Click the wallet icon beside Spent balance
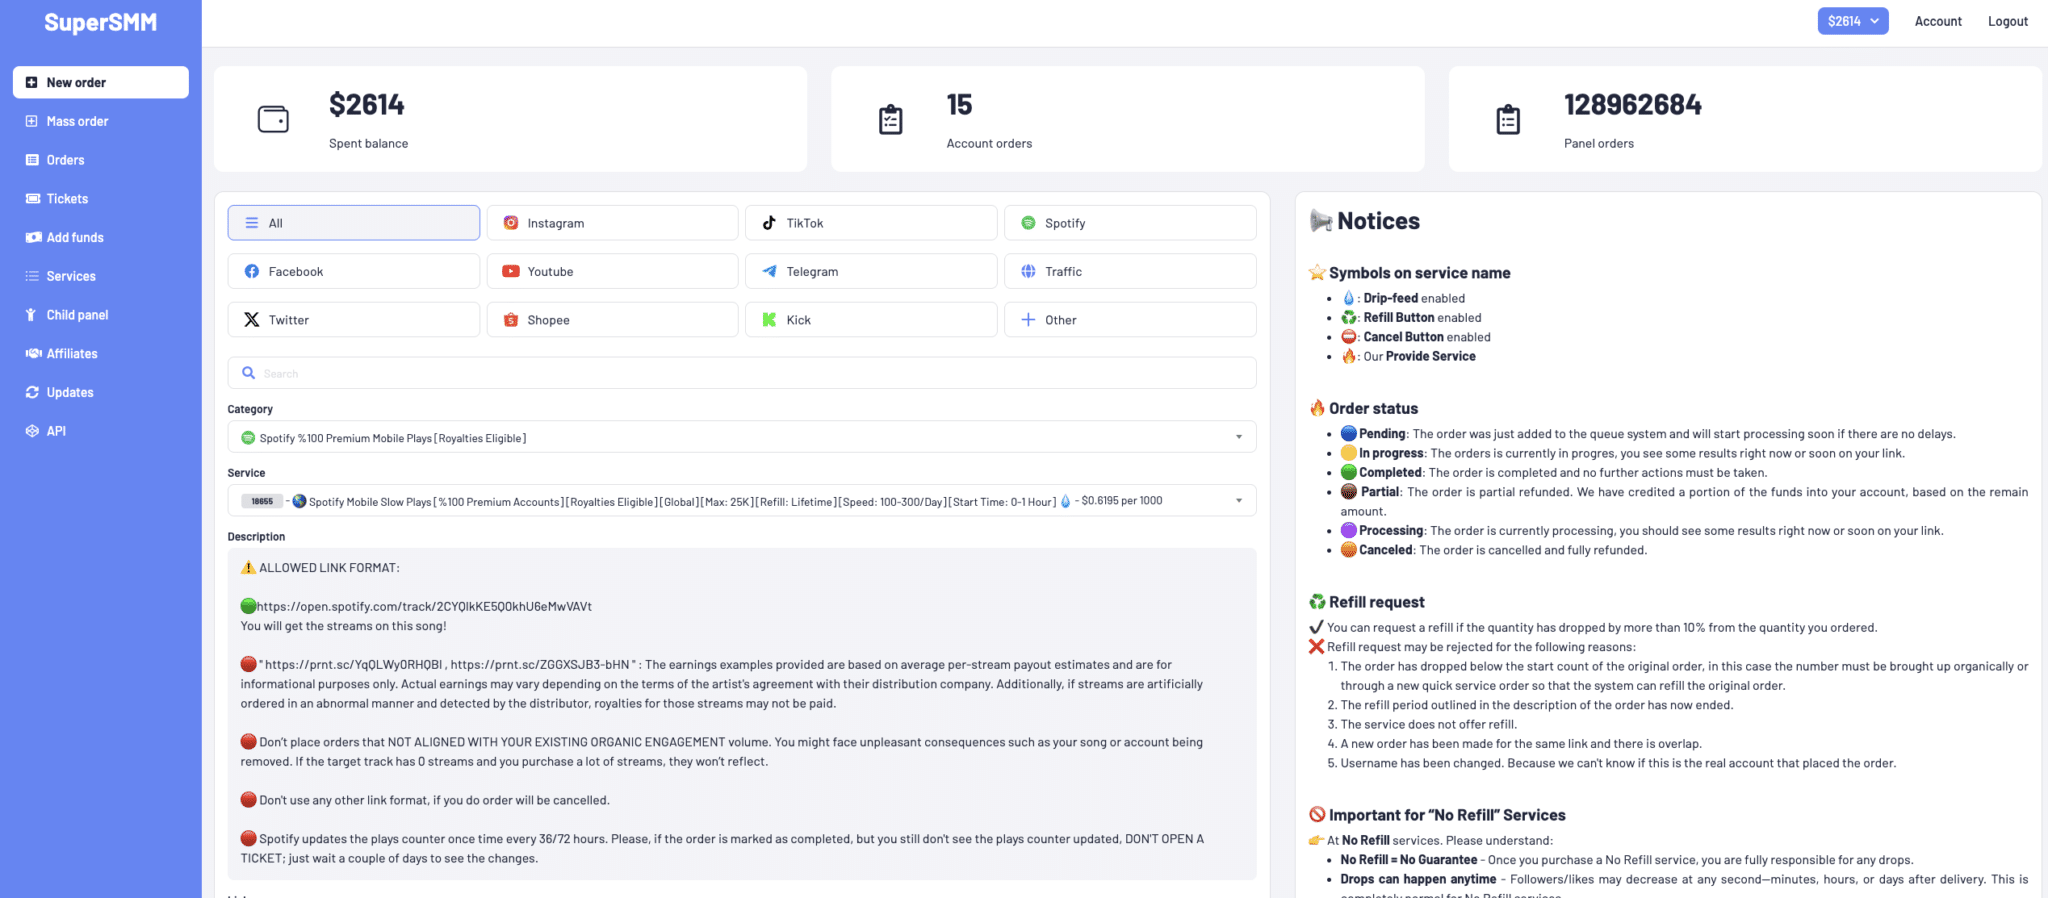Image resolution: width=2048 pixels, height=898 pixels. tap(273, 119)
